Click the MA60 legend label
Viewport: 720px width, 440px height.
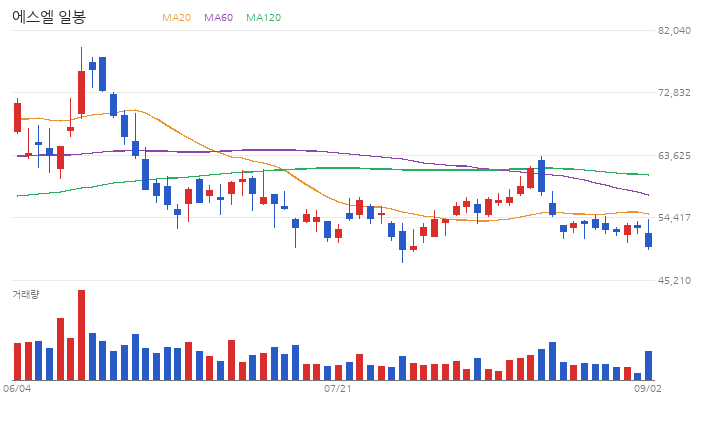(219, 17)
